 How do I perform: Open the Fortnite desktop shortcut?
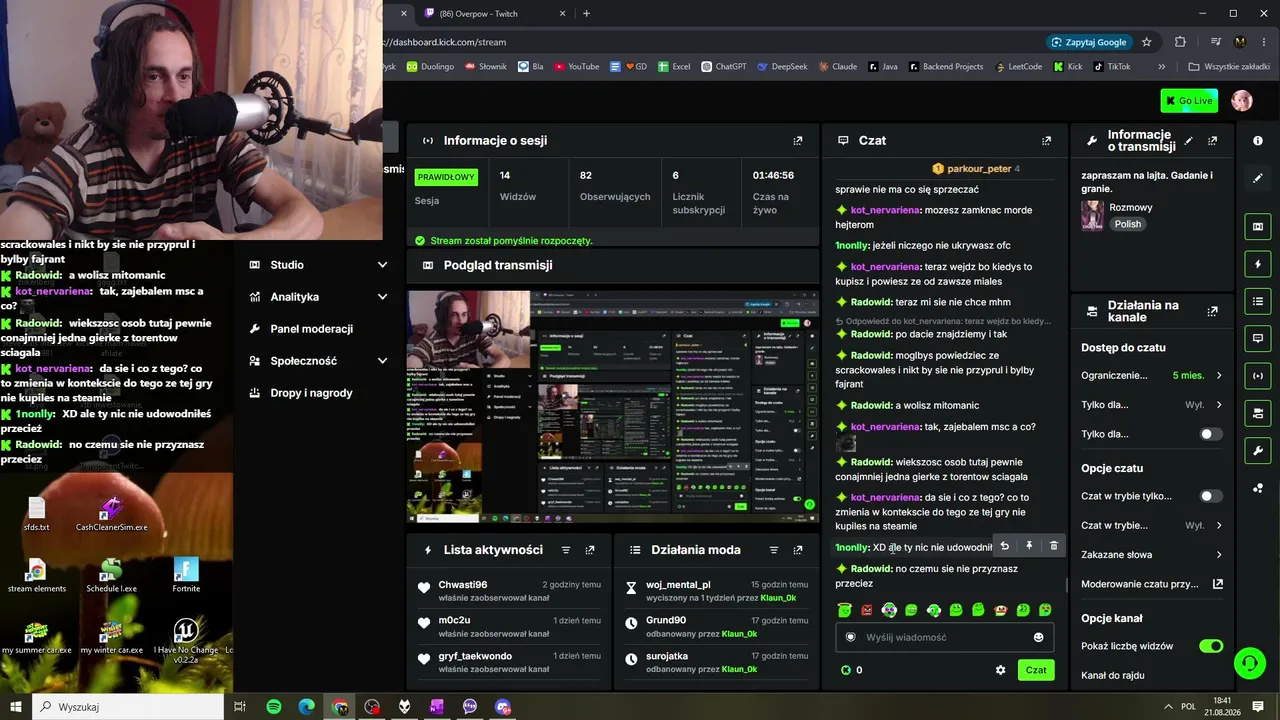click(x=186, y=576)
